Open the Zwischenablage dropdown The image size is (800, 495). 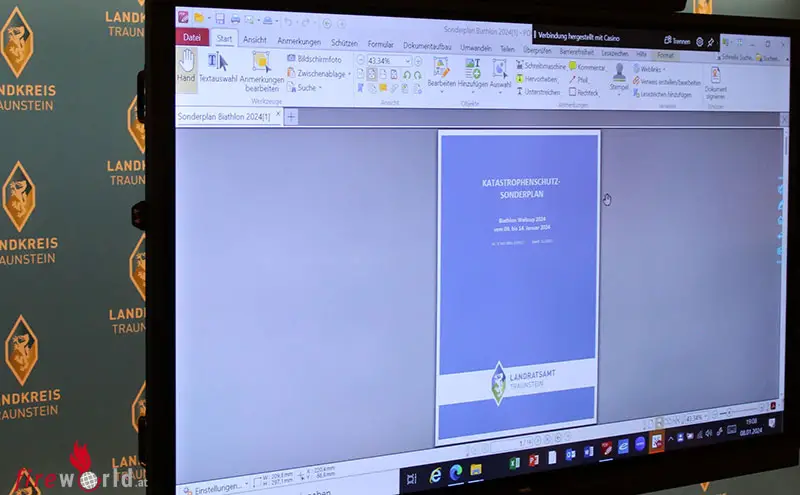[322, 74]
